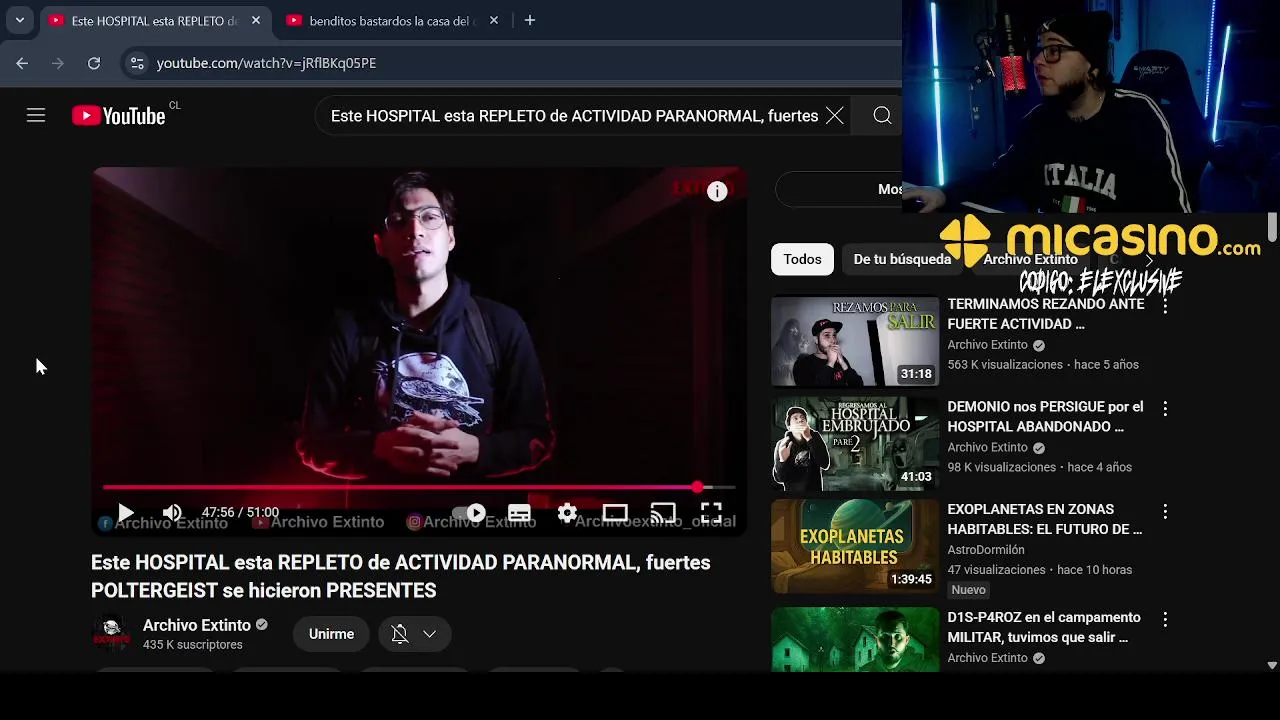Select the 'Archivo Extinto' filter chip
This screenshot has width=1280, height=720.
pos(1030,259)
